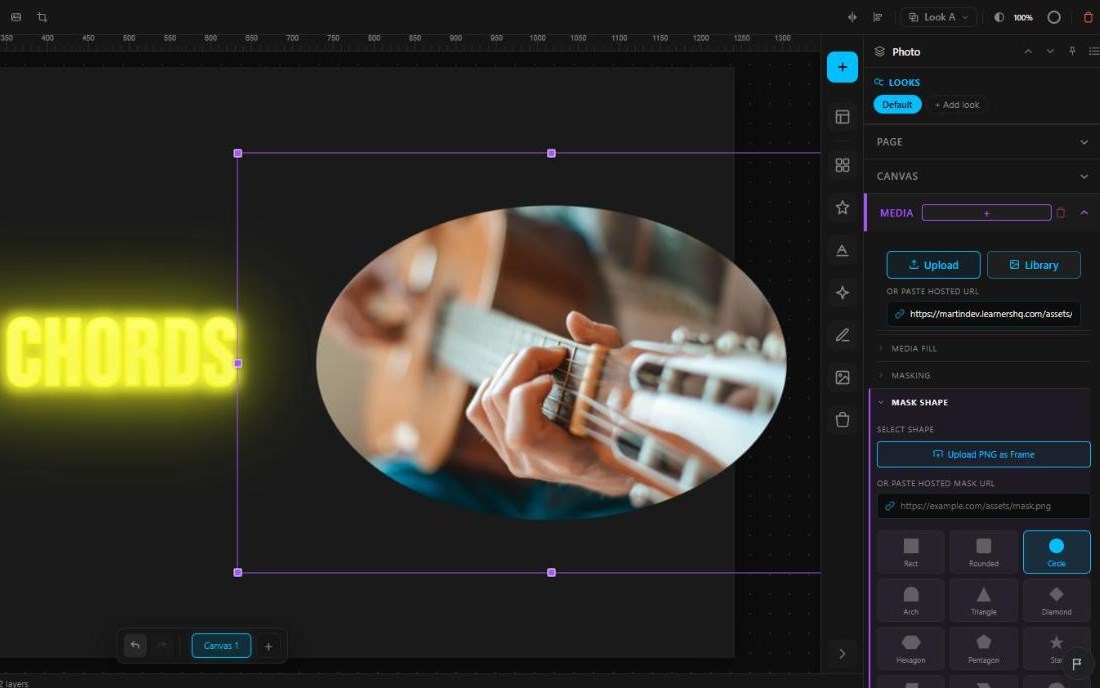
Task: Choose the Rect mask shape
Action: click(x=911, y=552)
